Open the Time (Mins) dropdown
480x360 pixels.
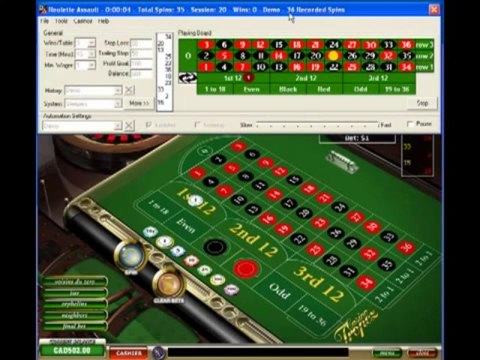[92, 54]
